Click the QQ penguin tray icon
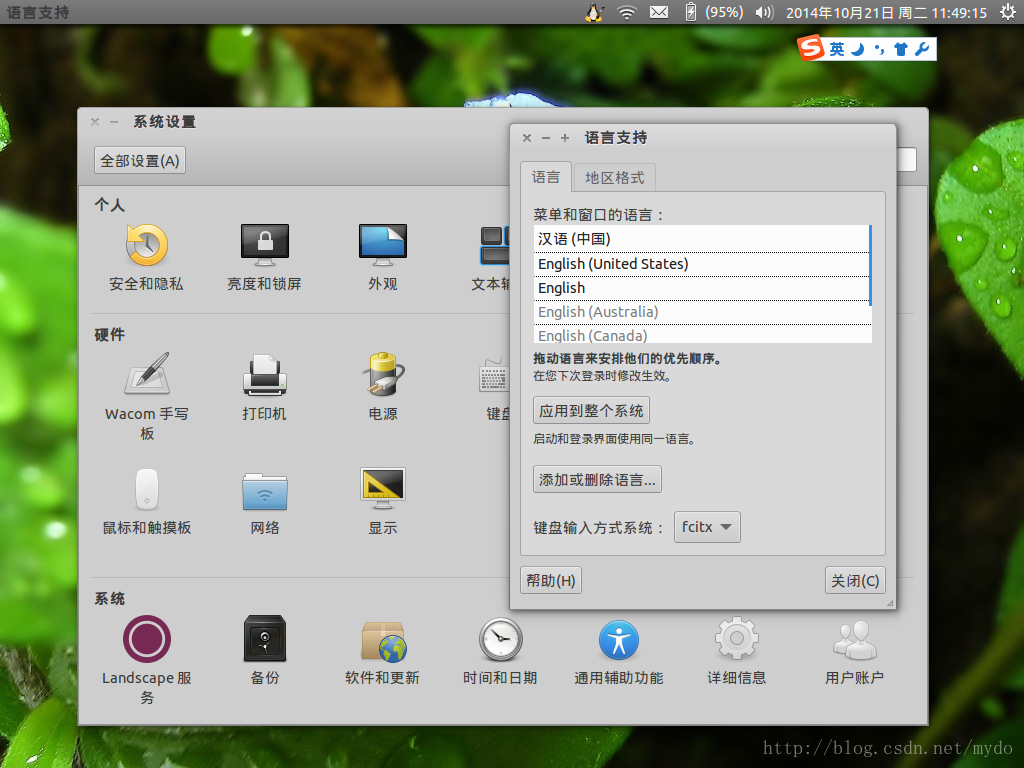Viewport: 1024px width, 768px height. pyautogui.click(x=594, y=12)
